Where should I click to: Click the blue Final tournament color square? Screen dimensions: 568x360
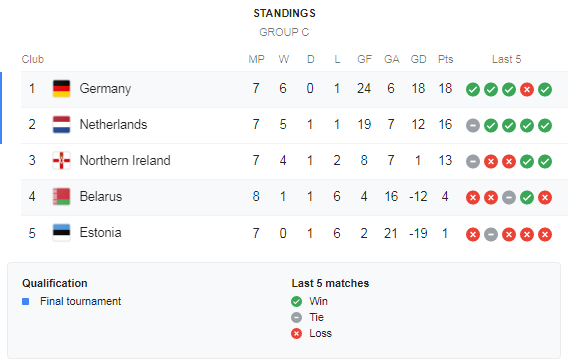25,302
